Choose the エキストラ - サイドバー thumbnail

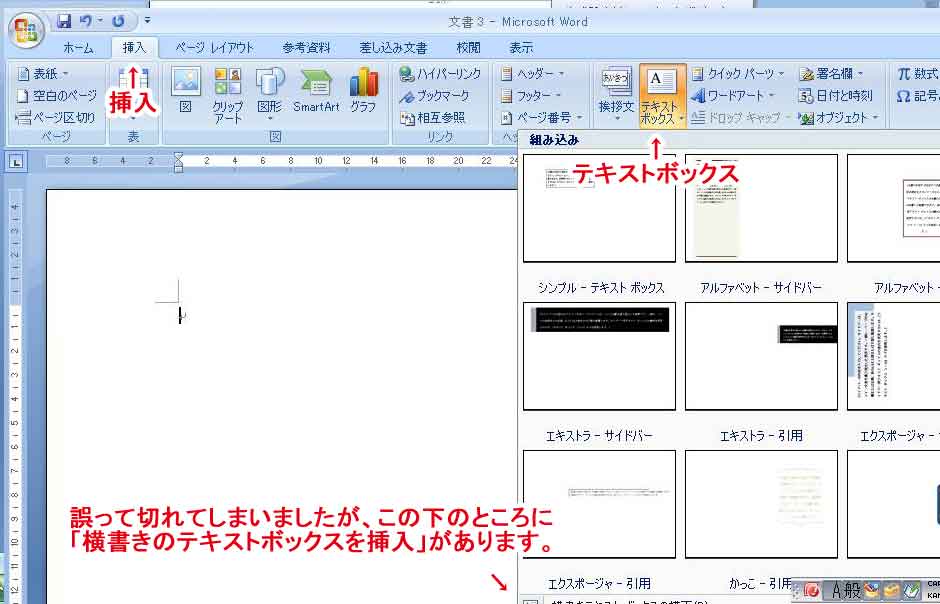tap(599, 356)
